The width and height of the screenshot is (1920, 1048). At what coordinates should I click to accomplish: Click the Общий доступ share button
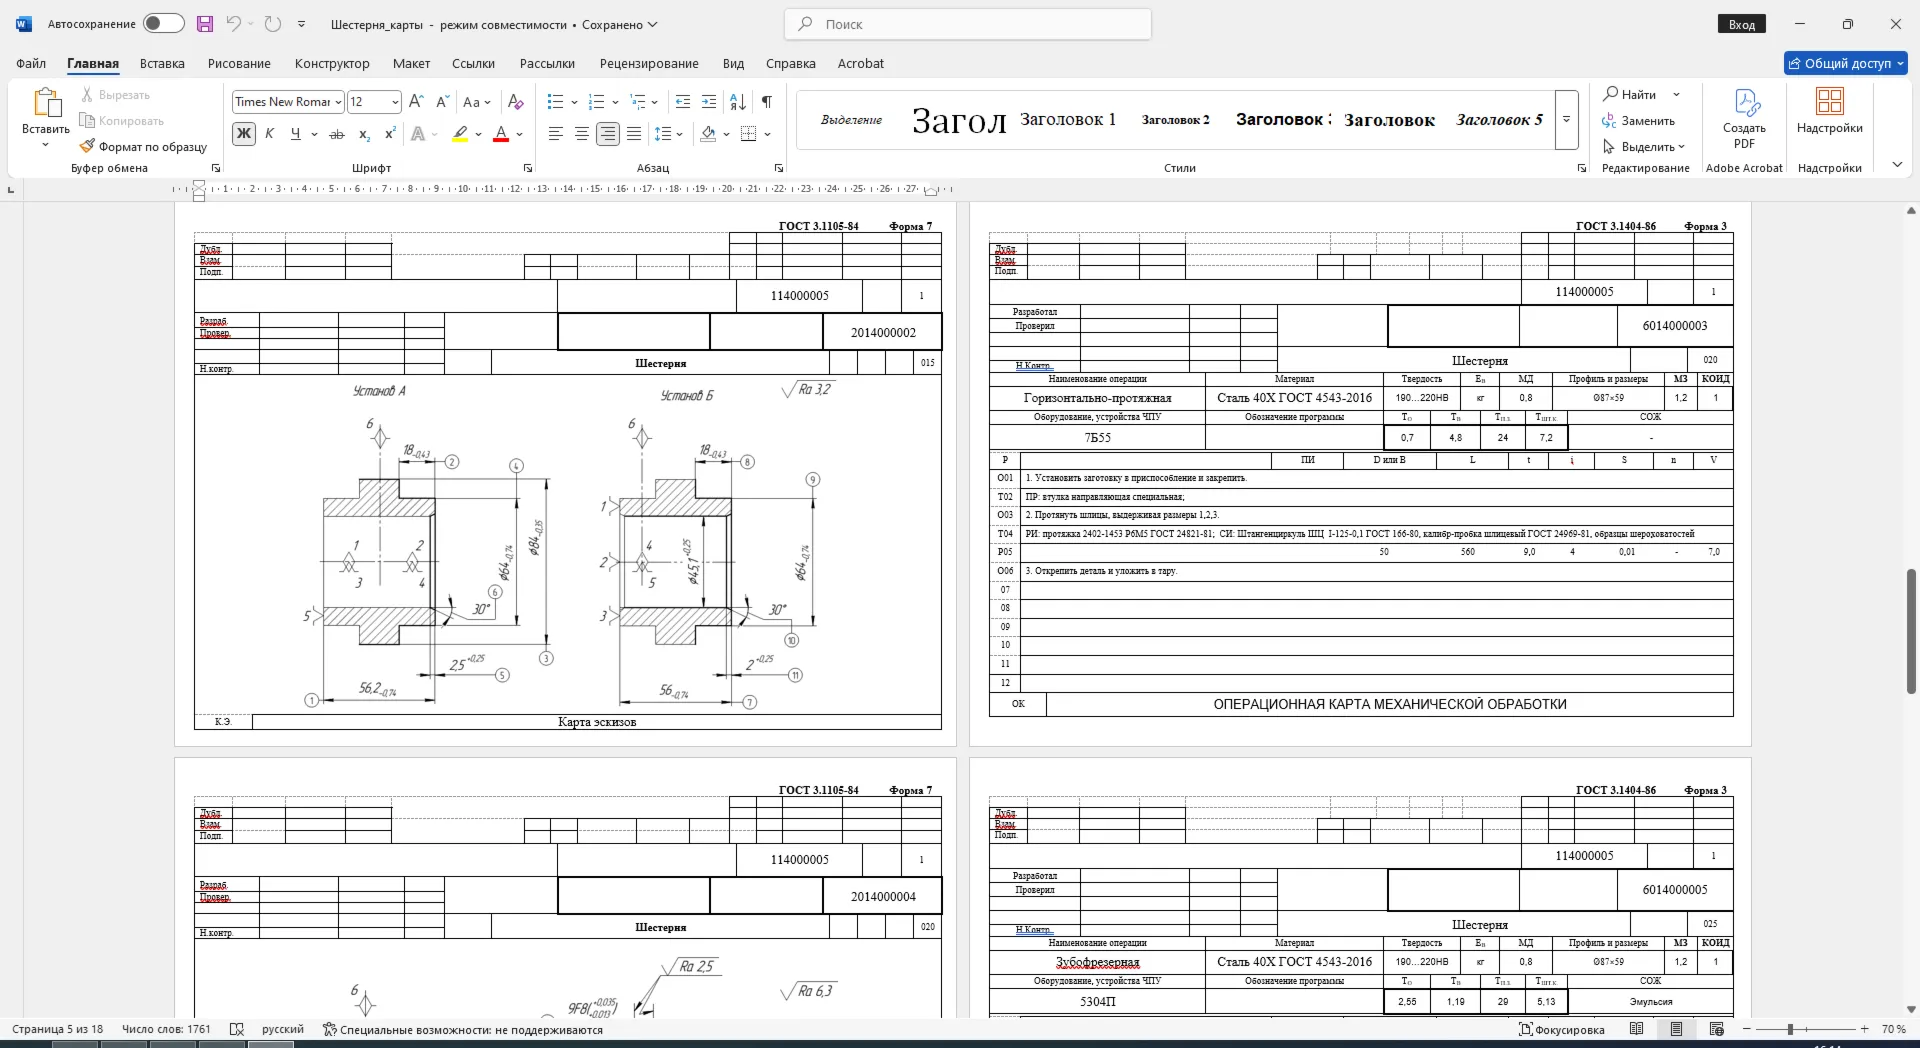pyautogui.click(x=1845, y=63)
